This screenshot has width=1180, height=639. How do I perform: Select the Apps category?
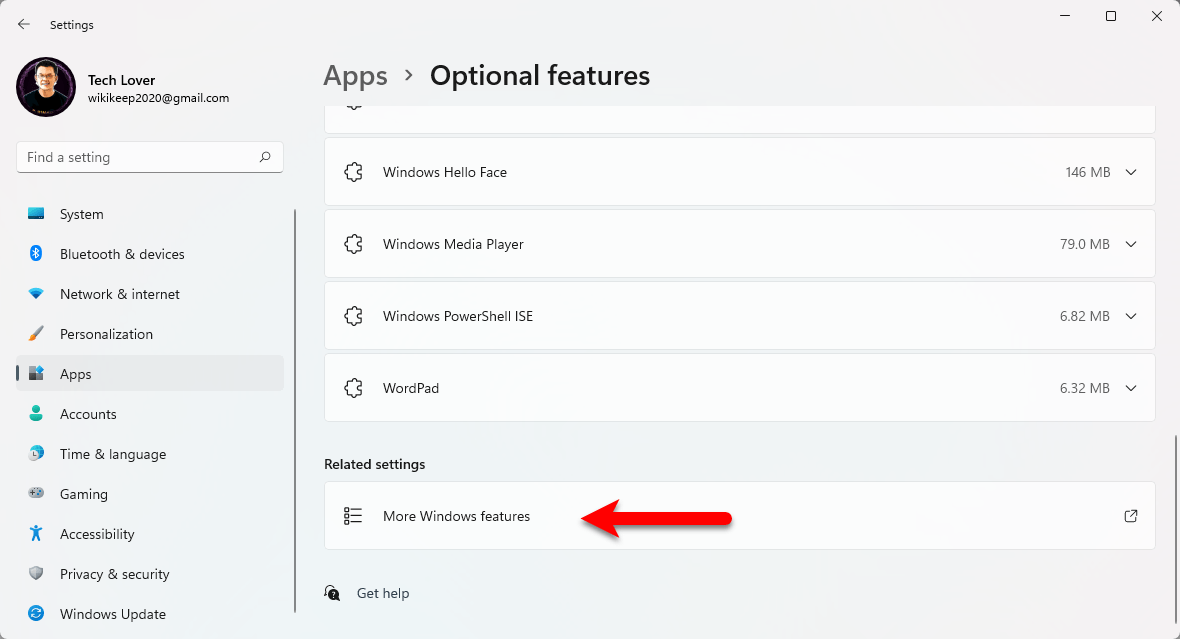click(x=150, y=374)
